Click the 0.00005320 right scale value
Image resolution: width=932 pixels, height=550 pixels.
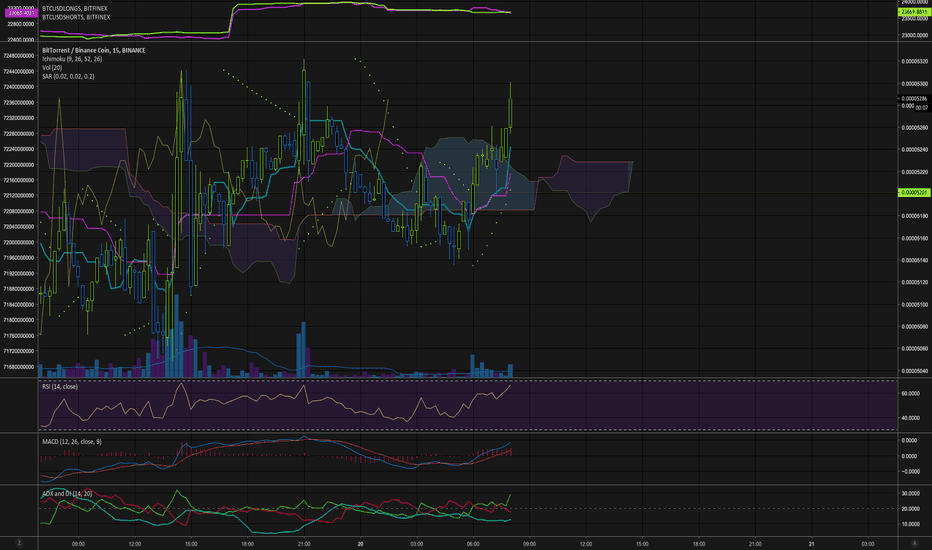(914, 61)
